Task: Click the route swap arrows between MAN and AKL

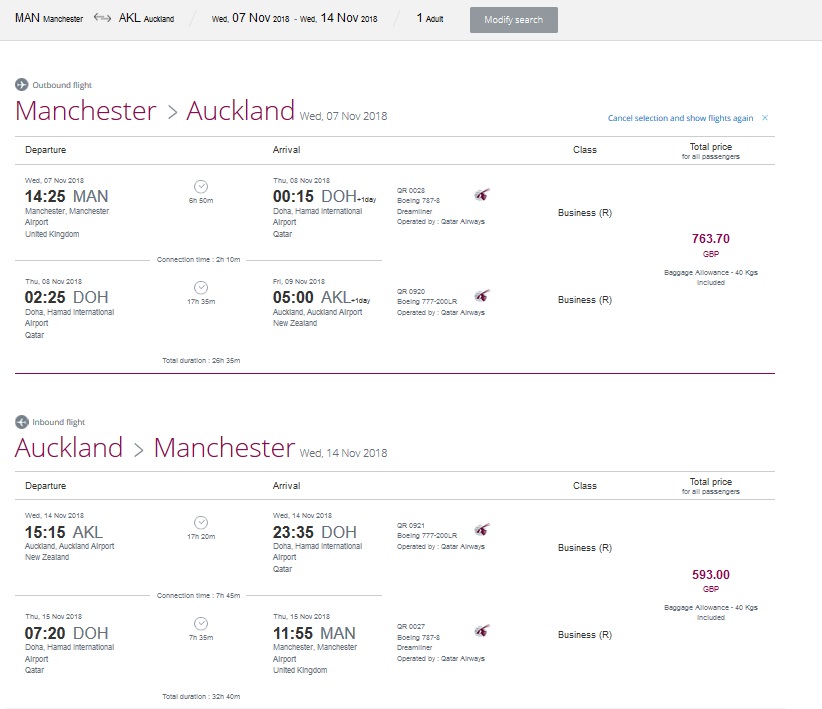Action: tap(102, 19)
